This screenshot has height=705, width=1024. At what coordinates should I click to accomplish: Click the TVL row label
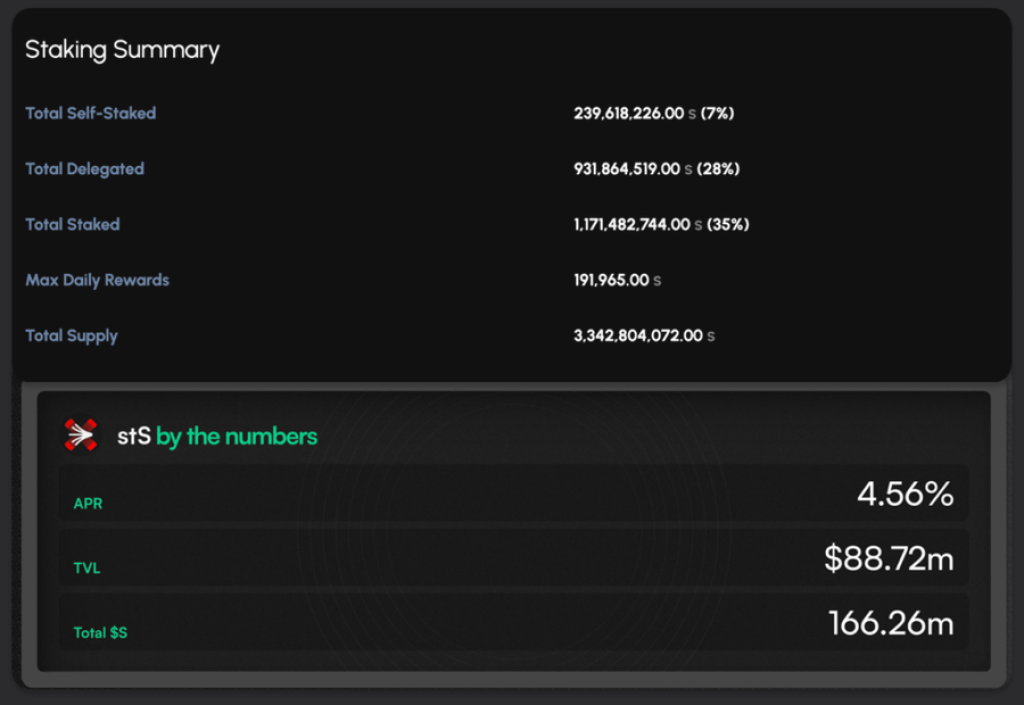(x=87, y=569)
